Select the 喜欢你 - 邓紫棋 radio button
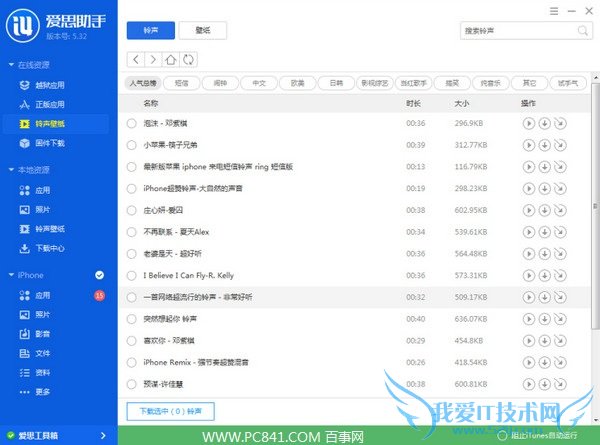 (132, 341)
